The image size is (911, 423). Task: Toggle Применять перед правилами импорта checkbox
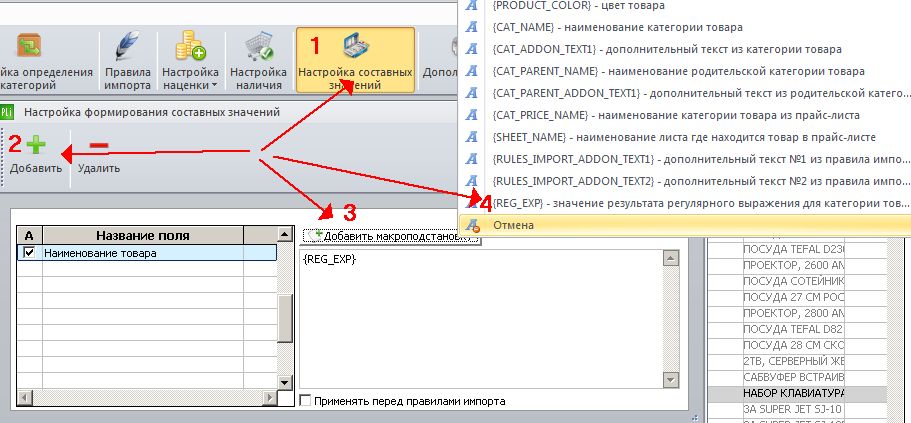click(305, 401)
